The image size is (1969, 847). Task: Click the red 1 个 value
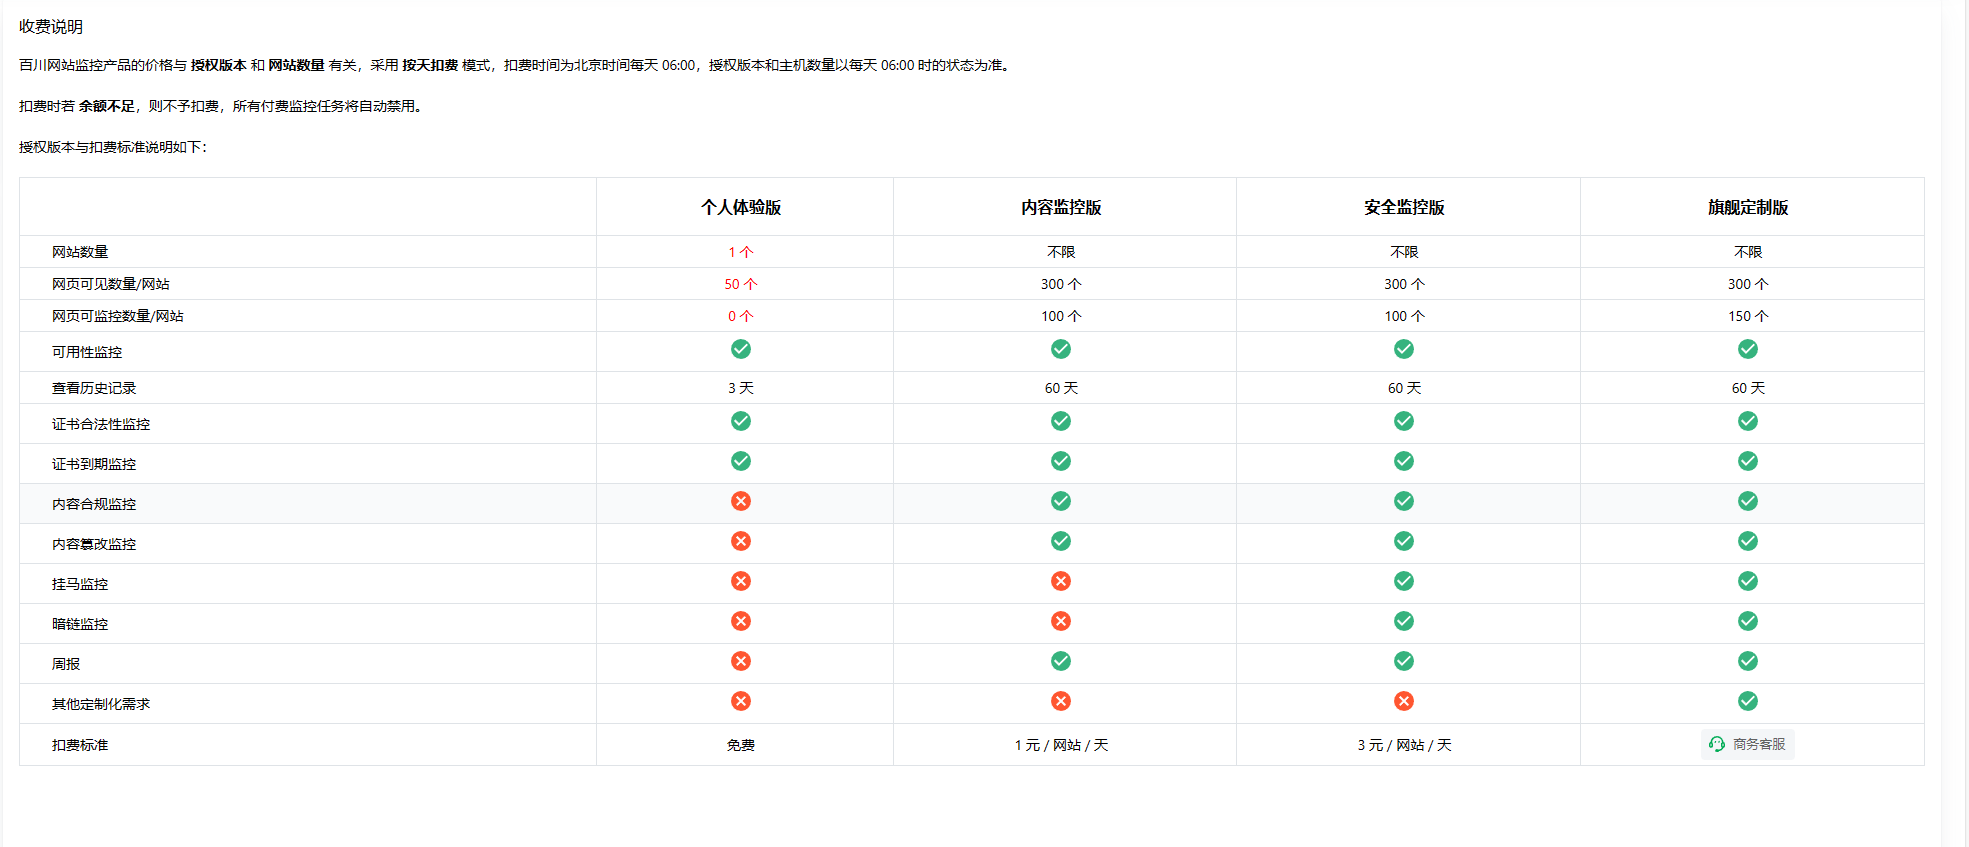click(x=741, y=252)
